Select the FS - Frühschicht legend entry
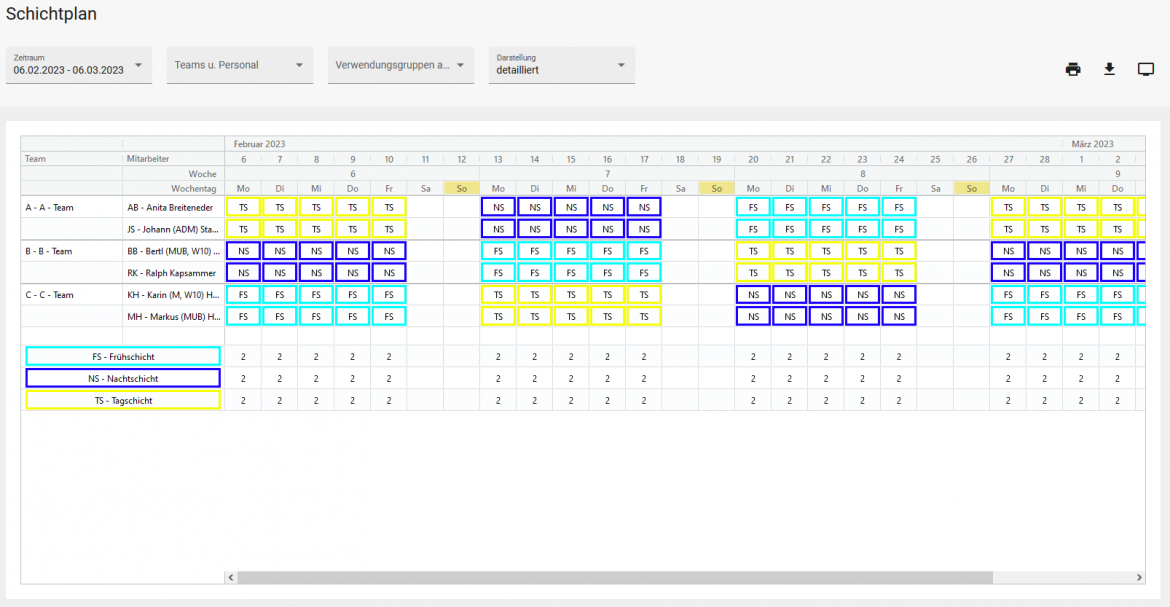This screenshot has width=1170, height=607. point(122,355)
